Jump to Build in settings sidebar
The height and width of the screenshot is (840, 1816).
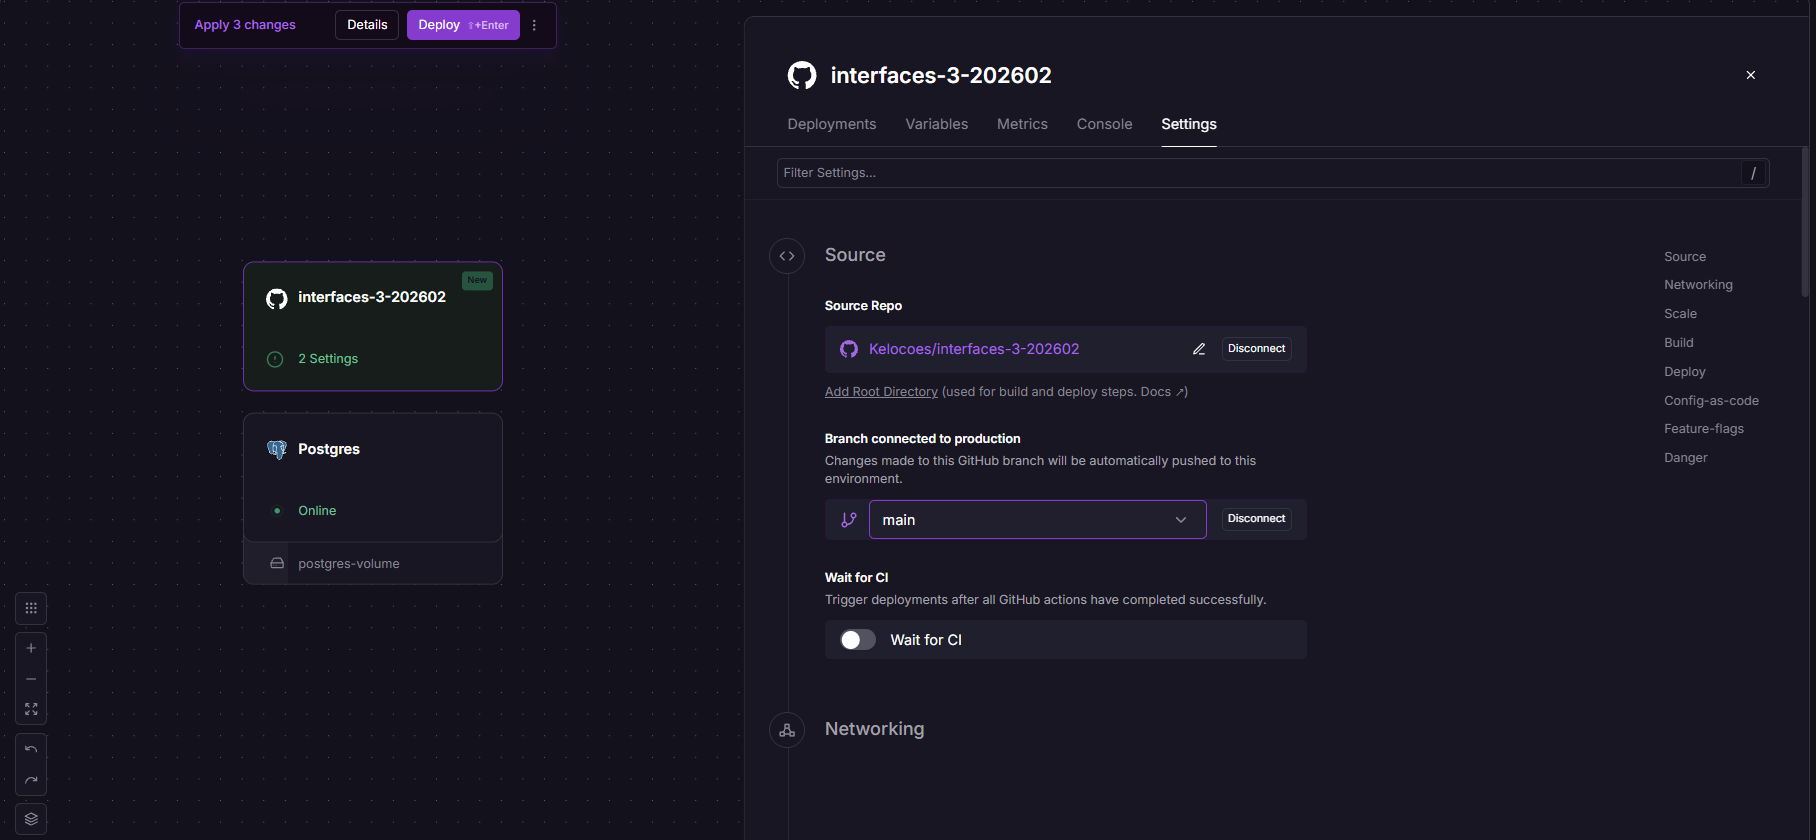click(x=1679, y=343)
